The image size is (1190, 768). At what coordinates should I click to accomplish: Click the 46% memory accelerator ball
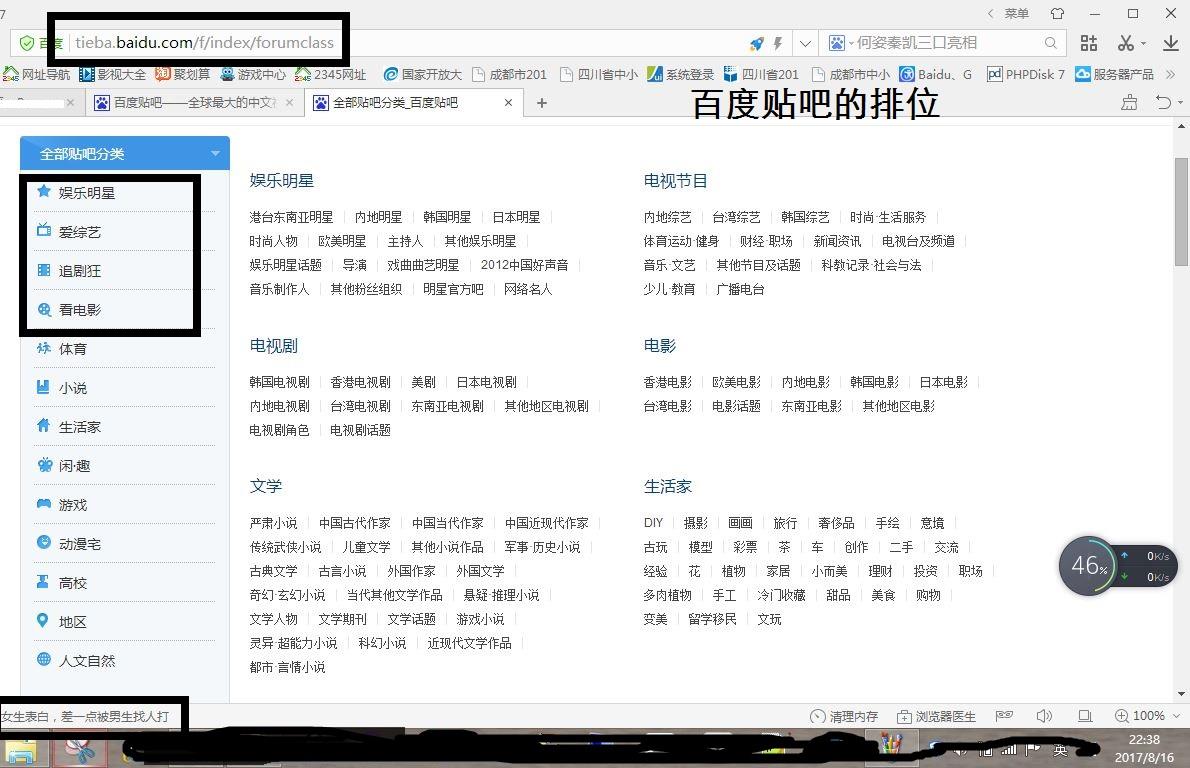pyautogui.click(x=1088, y=566)
